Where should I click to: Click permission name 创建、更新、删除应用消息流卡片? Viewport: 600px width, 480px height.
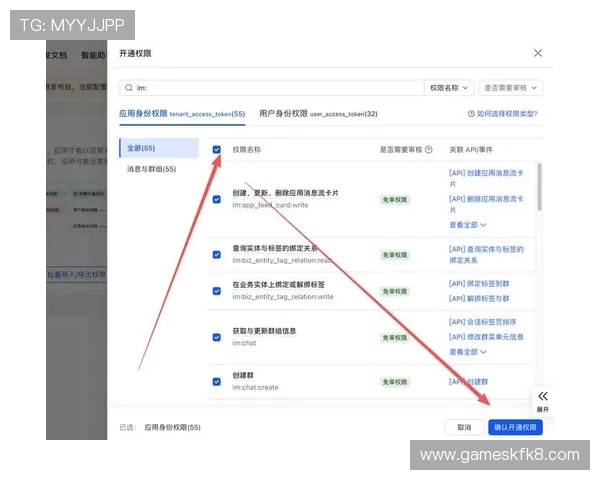285,193
